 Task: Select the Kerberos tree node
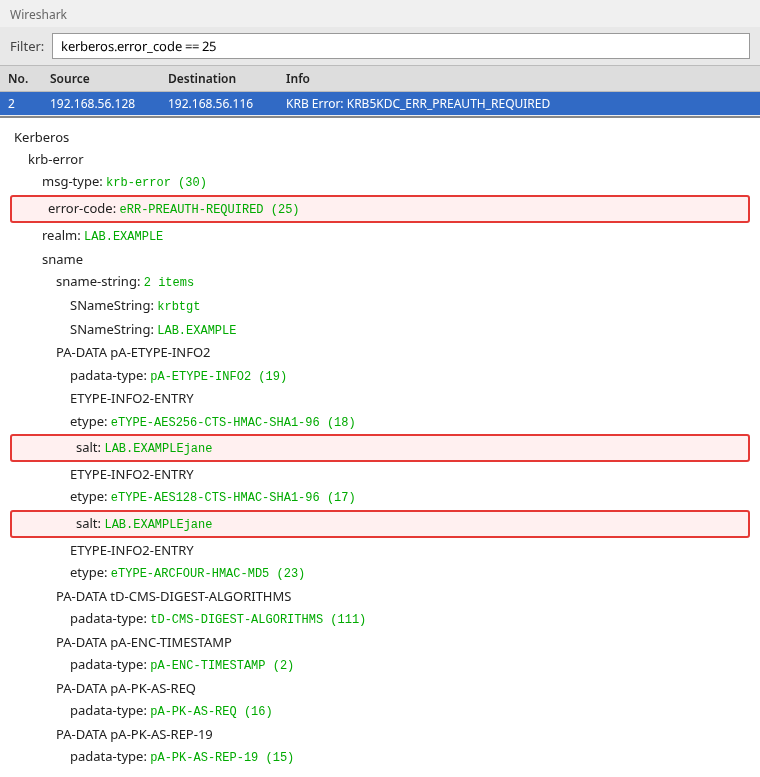pyautogui.click(x=42, y=137)
